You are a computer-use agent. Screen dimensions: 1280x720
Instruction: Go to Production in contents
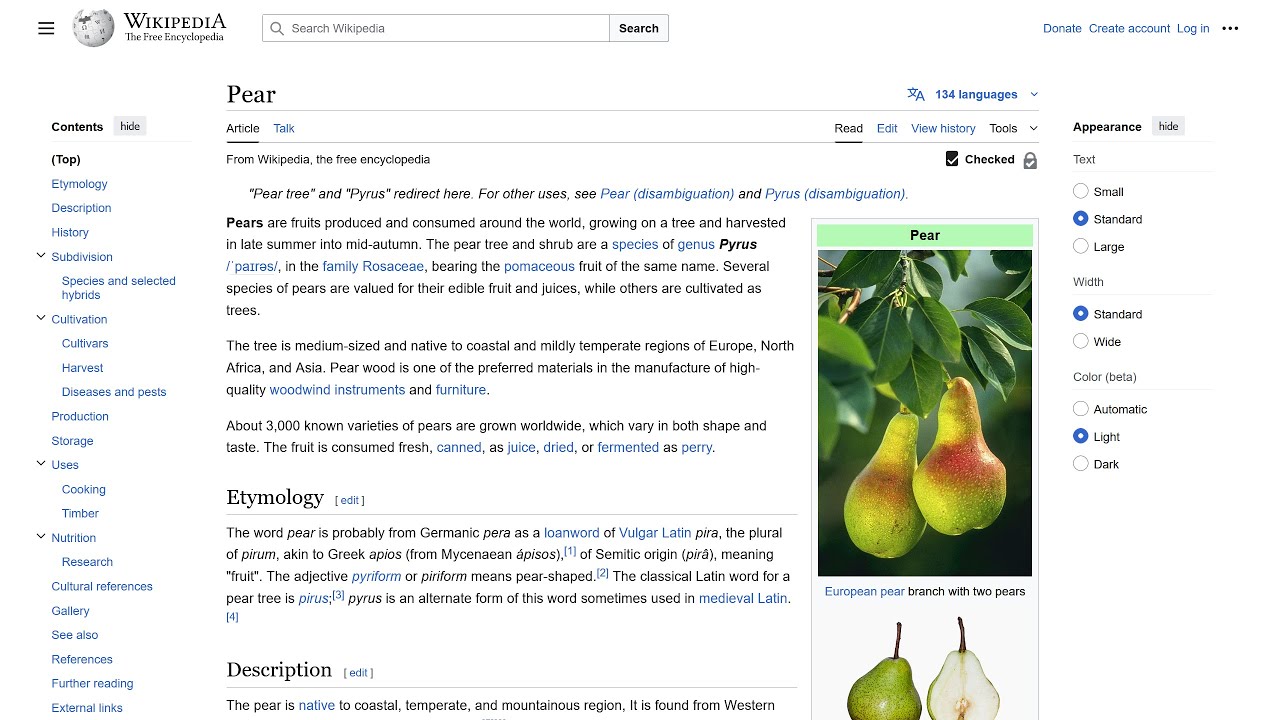click(x=80, y=416)
